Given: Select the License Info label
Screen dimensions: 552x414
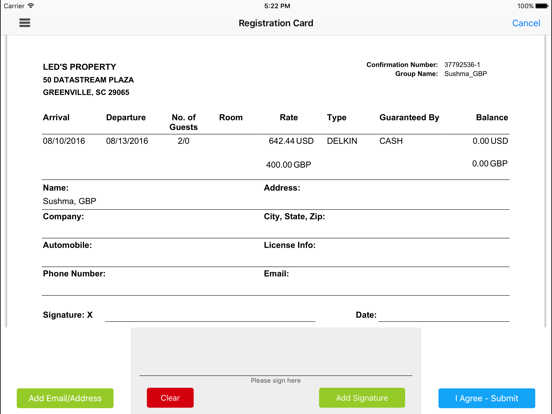Looking at the screenshot, I should point(289,245).
